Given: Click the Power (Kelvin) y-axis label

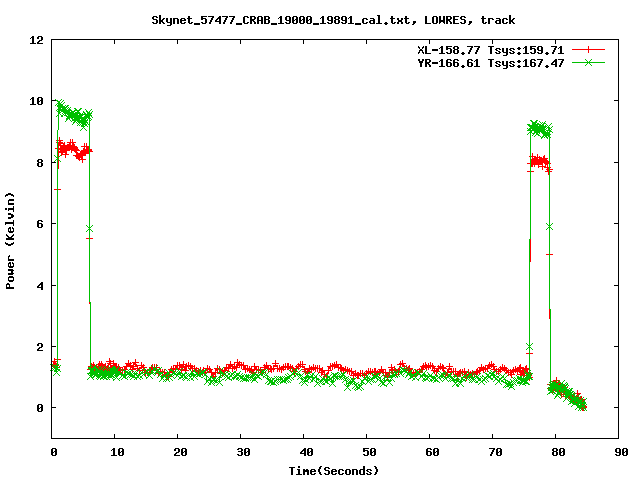Looking at the screenshot, I should coord(10,241).
